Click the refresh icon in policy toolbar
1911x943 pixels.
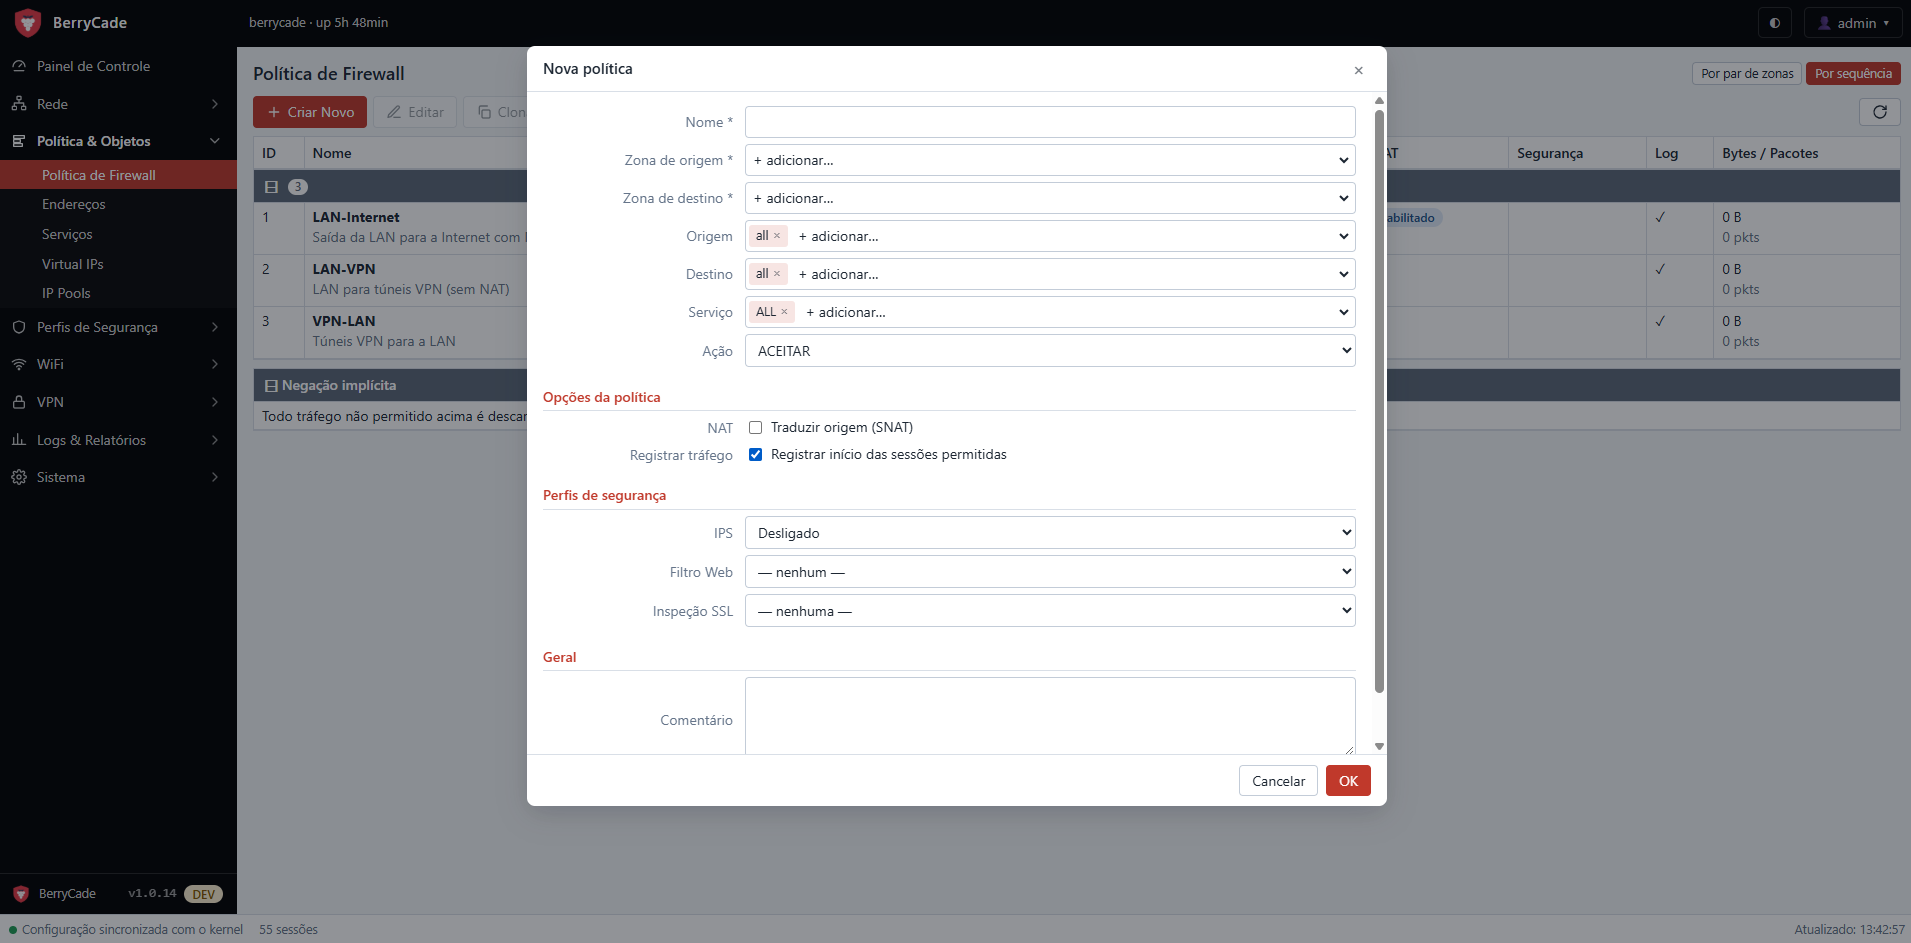coord(1879,112)
